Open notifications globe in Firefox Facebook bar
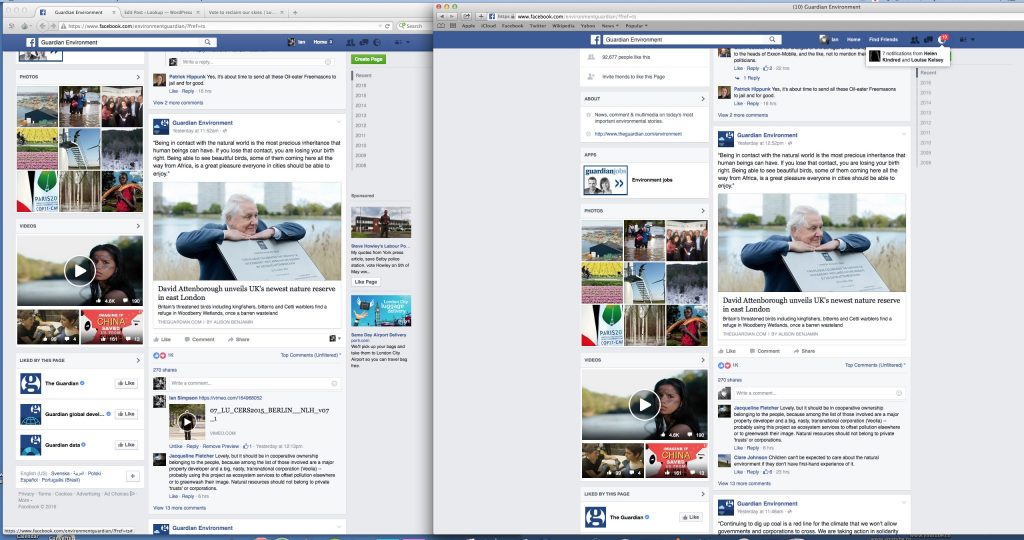 377,42
